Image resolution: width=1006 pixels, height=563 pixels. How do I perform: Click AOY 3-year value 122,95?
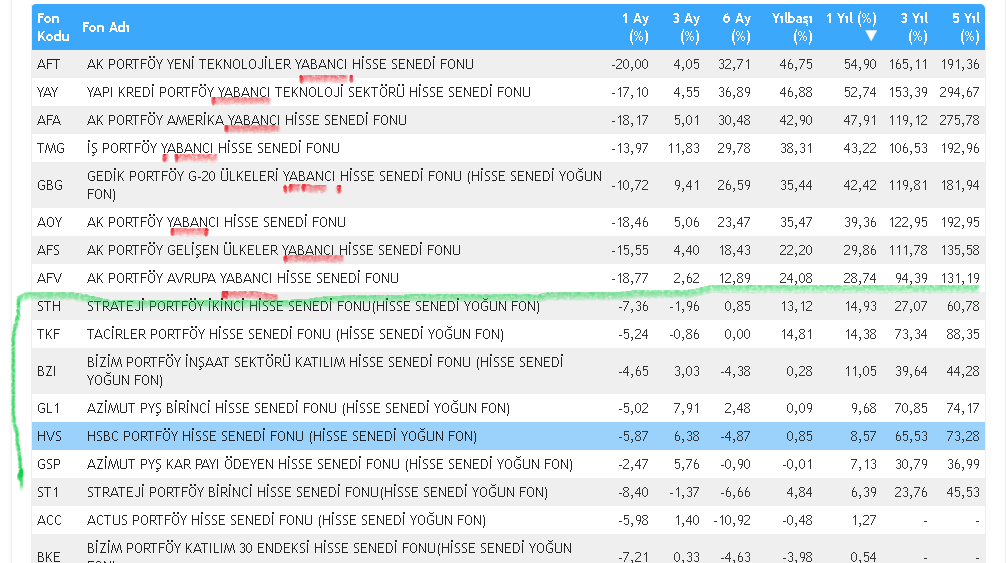pos(908,223)
